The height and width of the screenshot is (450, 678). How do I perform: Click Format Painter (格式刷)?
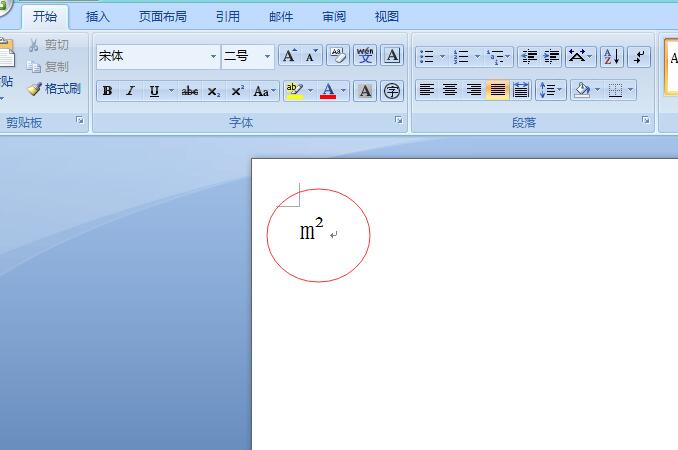[54, 89]
